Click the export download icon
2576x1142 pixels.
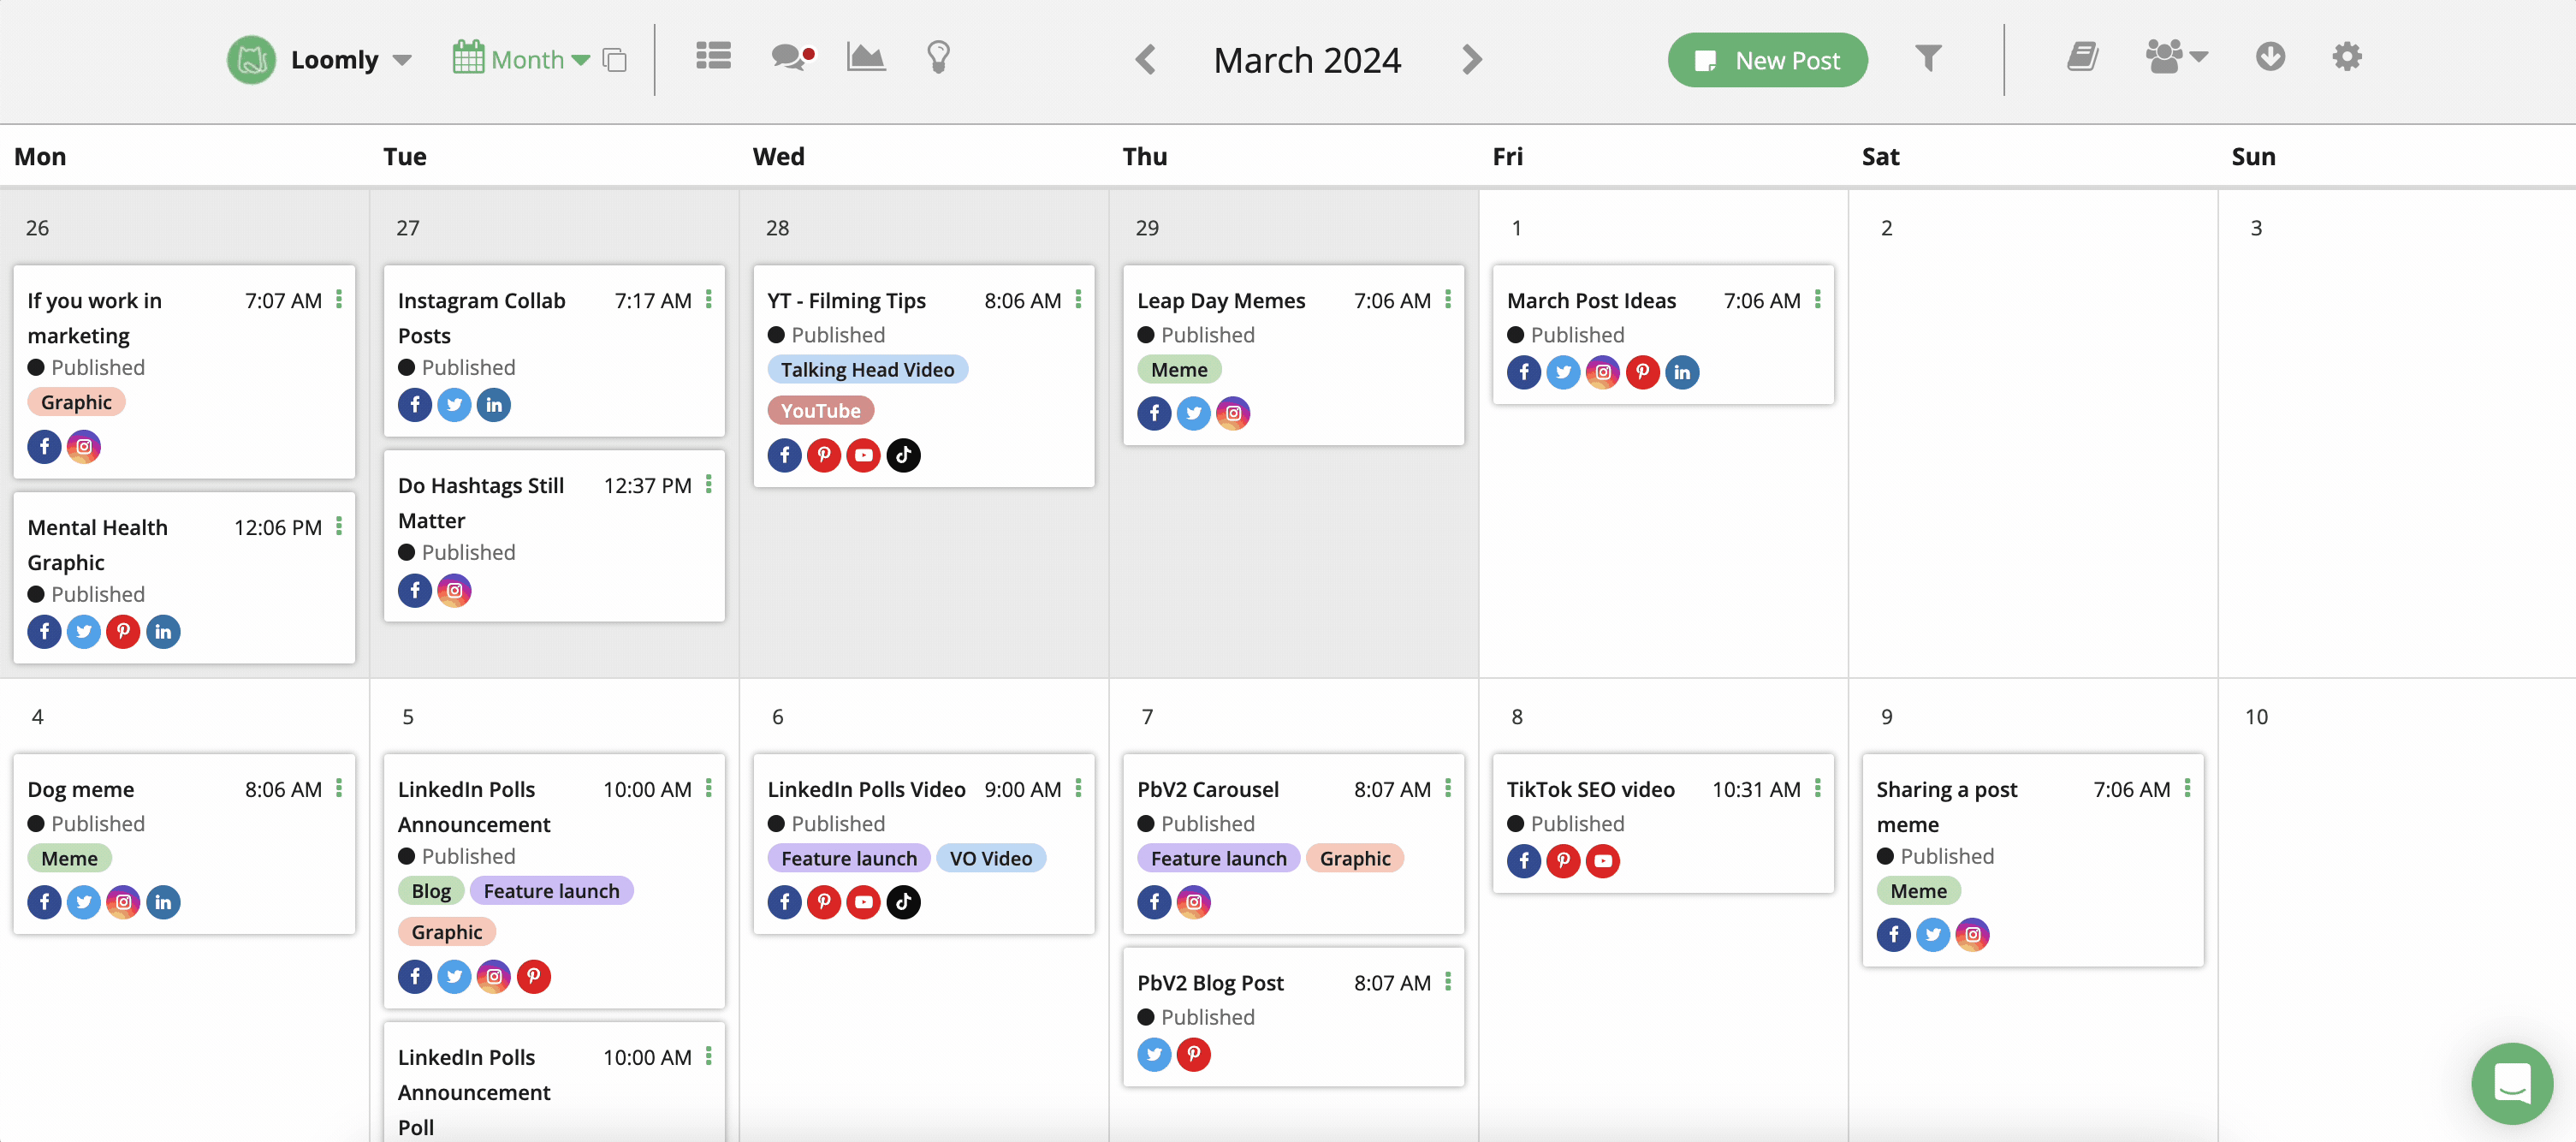[2270, 57]
